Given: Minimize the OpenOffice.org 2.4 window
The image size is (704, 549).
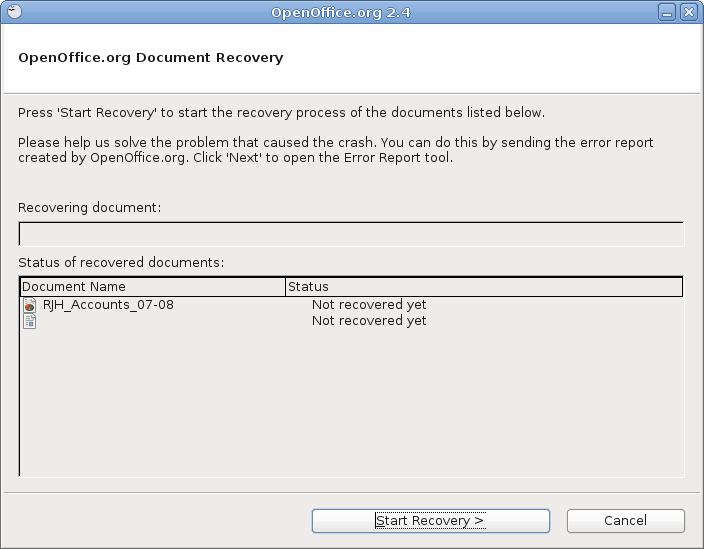Looking at the screenshot, I should coord(667,12).
